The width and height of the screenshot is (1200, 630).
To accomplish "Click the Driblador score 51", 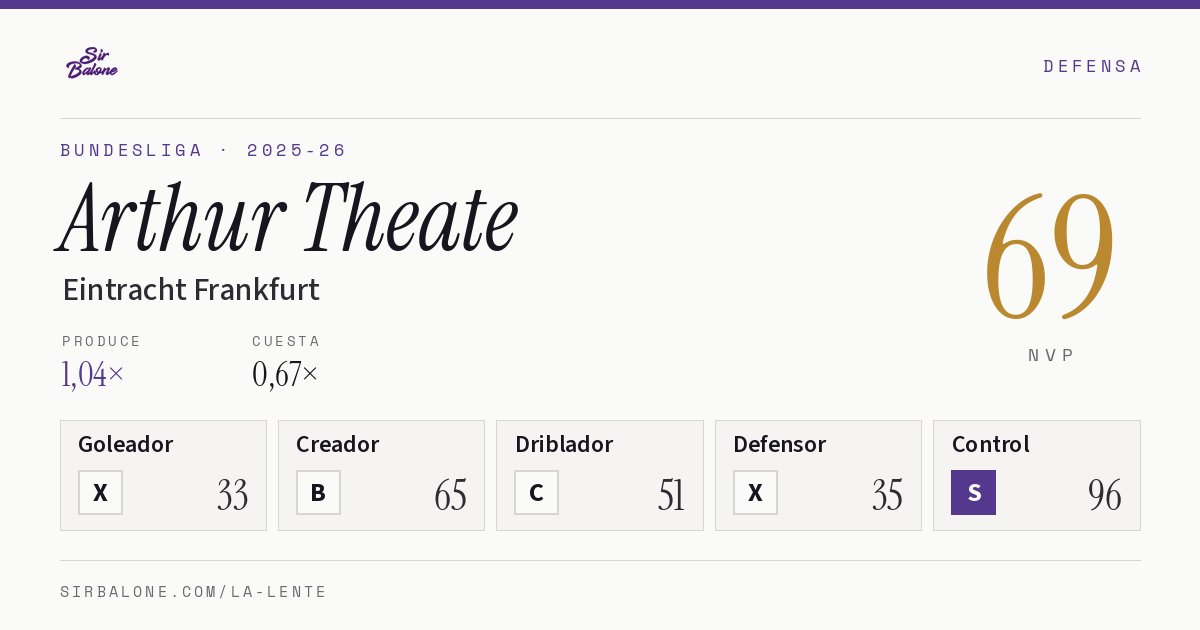I will [x=671, y=495].
